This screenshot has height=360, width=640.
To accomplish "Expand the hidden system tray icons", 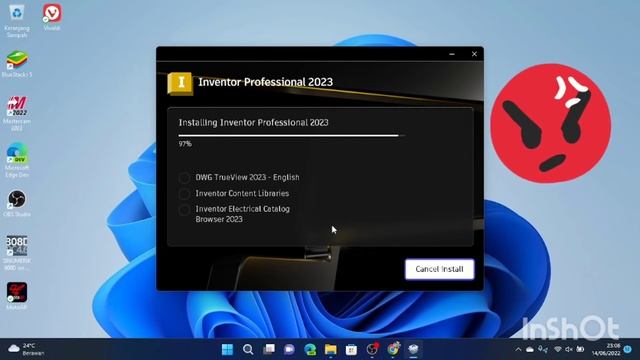I will pos(518,350).
